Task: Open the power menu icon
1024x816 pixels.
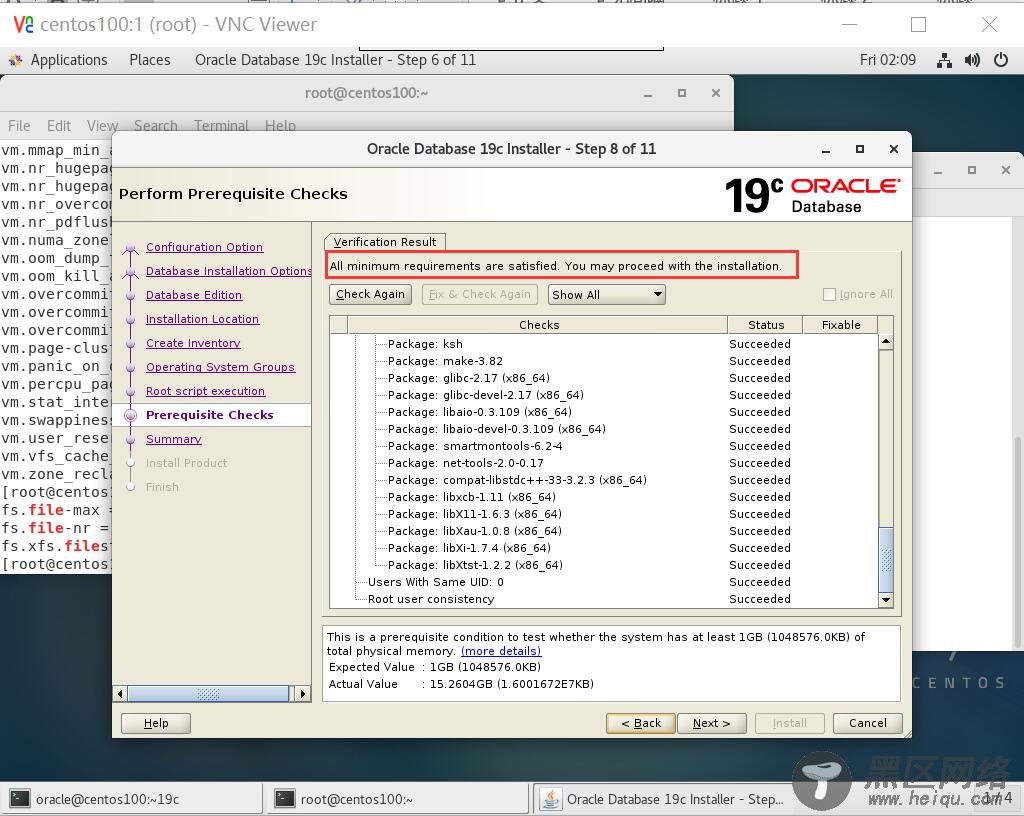Action: [1000, 60]
